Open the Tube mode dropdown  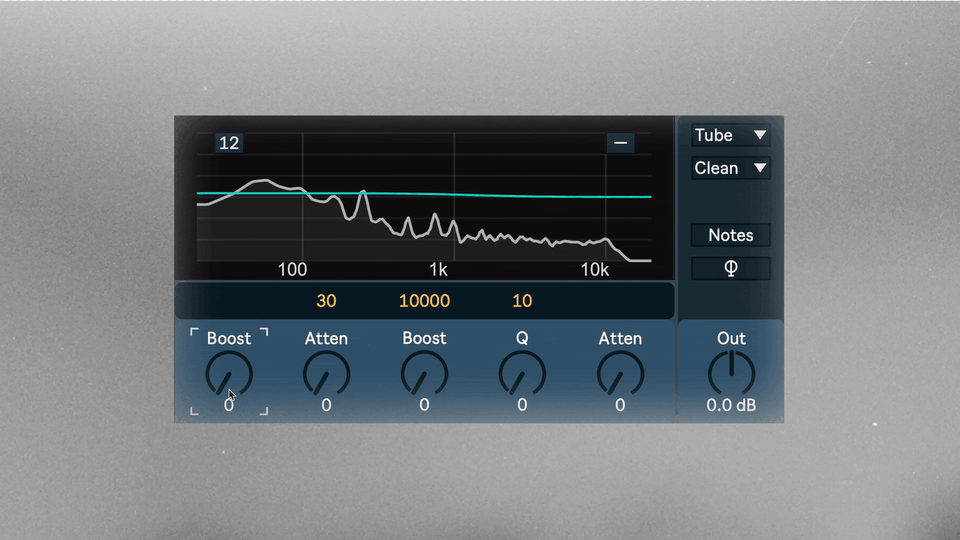pyautogui.click(x=730, y=135)
